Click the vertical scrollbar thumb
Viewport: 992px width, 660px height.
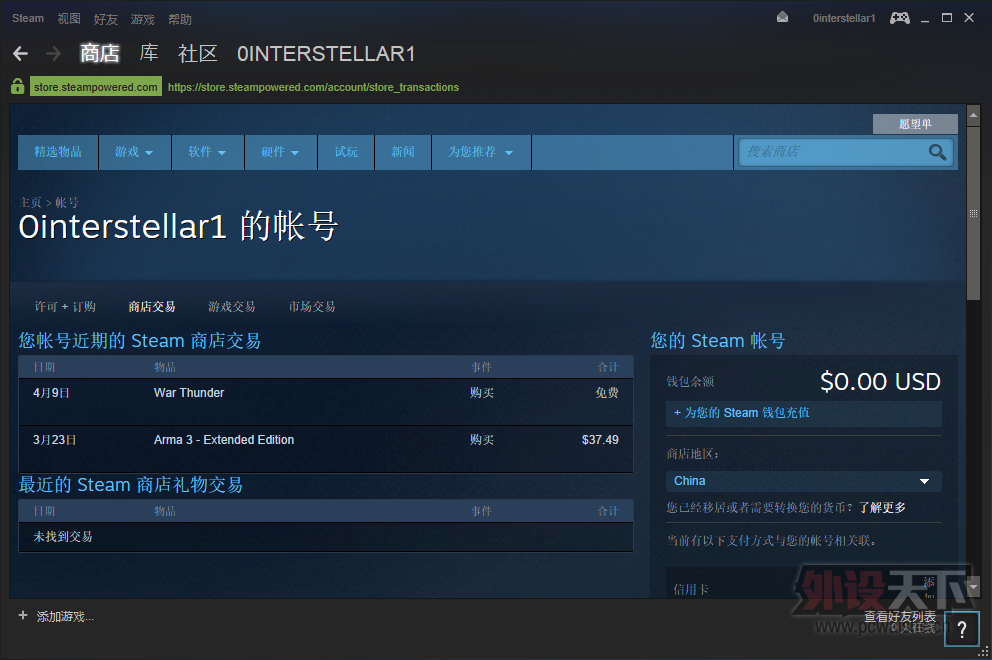974,212
